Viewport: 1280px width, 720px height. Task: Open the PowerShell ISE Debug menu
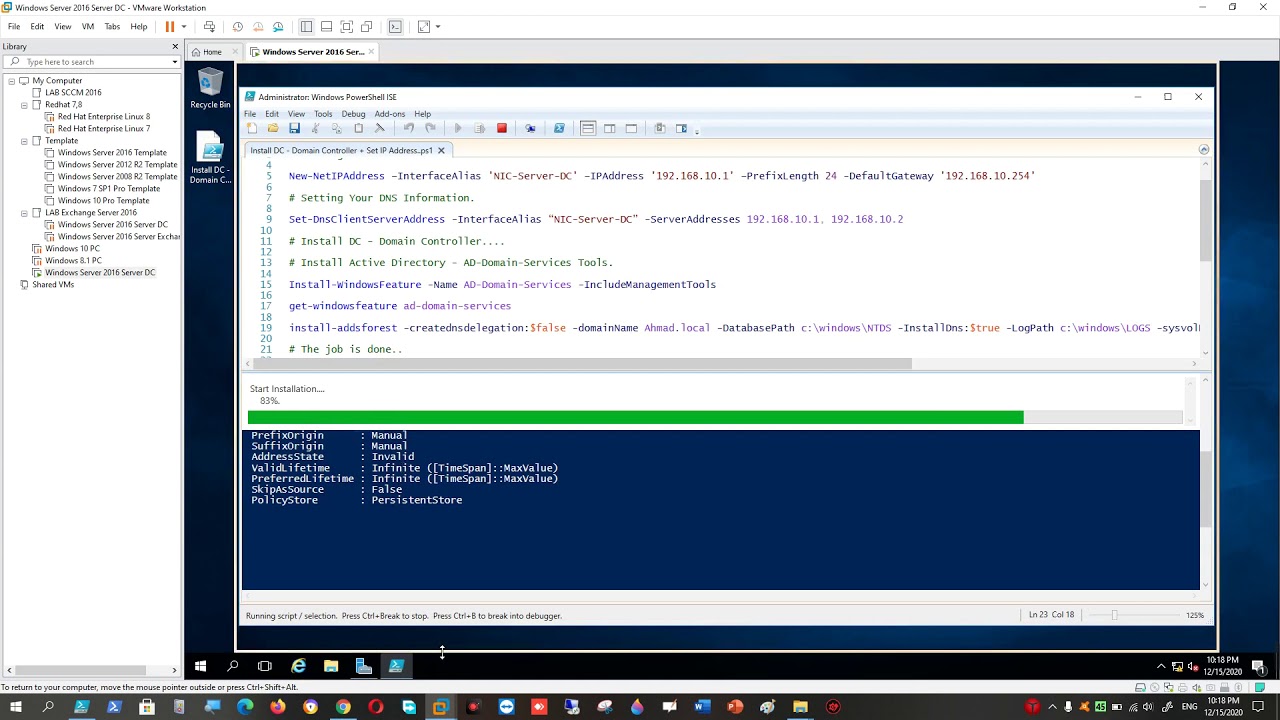click(353, 114)
